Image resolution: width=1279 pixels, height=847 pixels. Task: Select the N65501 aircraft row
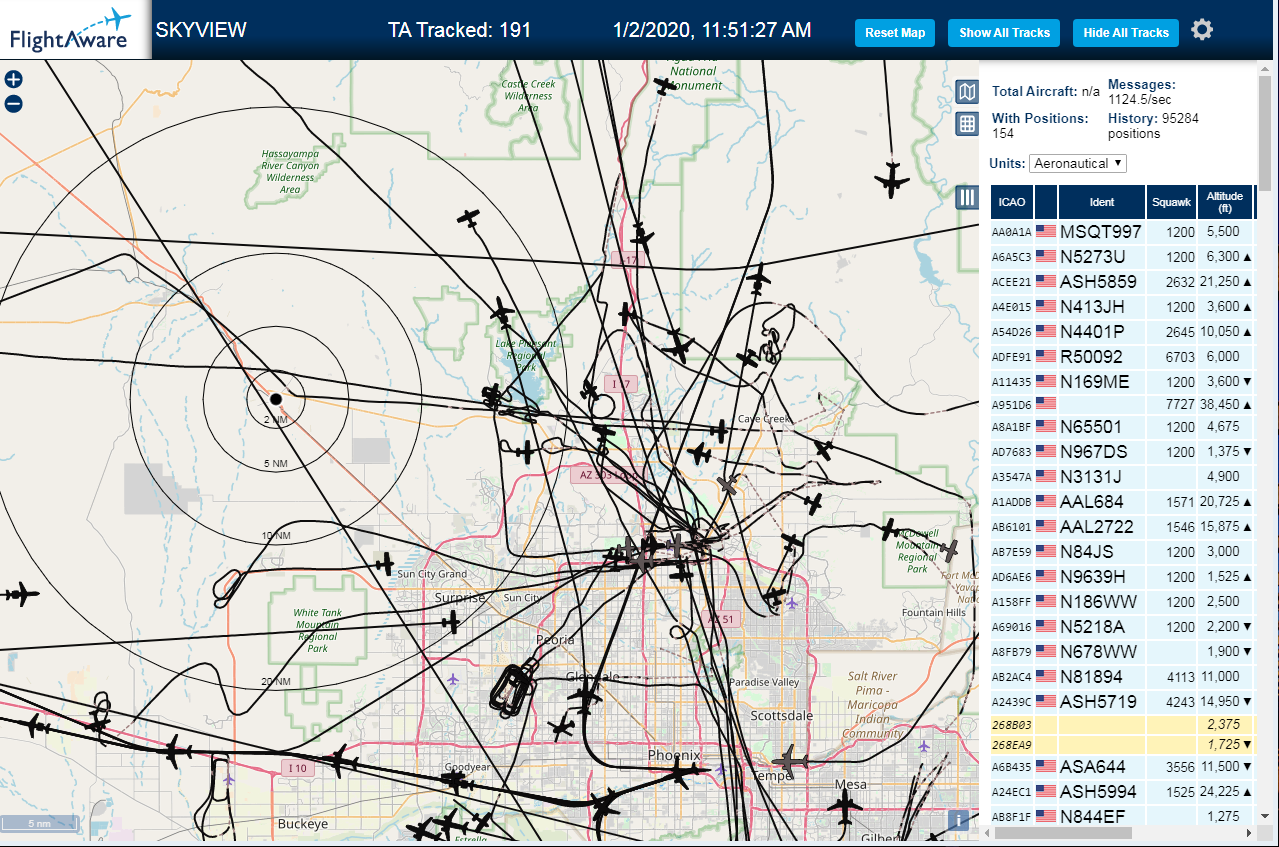pos(1122,427)
